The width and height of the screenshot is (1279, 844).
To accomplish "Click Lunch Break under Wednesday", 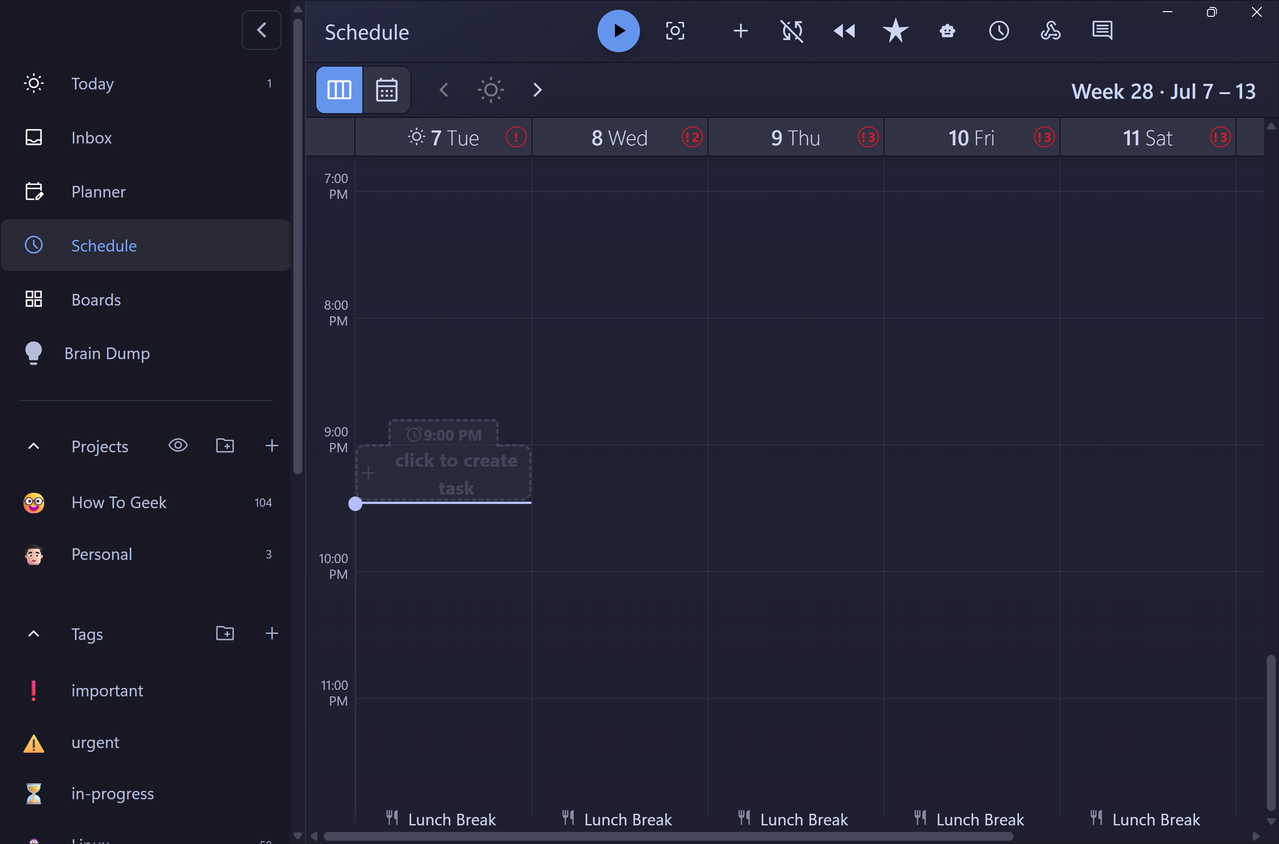I will coord(617,819).
